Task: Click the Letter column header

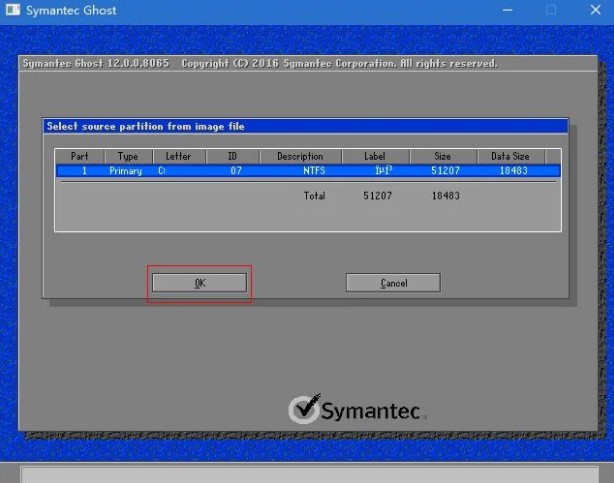Action: [178, 156]
